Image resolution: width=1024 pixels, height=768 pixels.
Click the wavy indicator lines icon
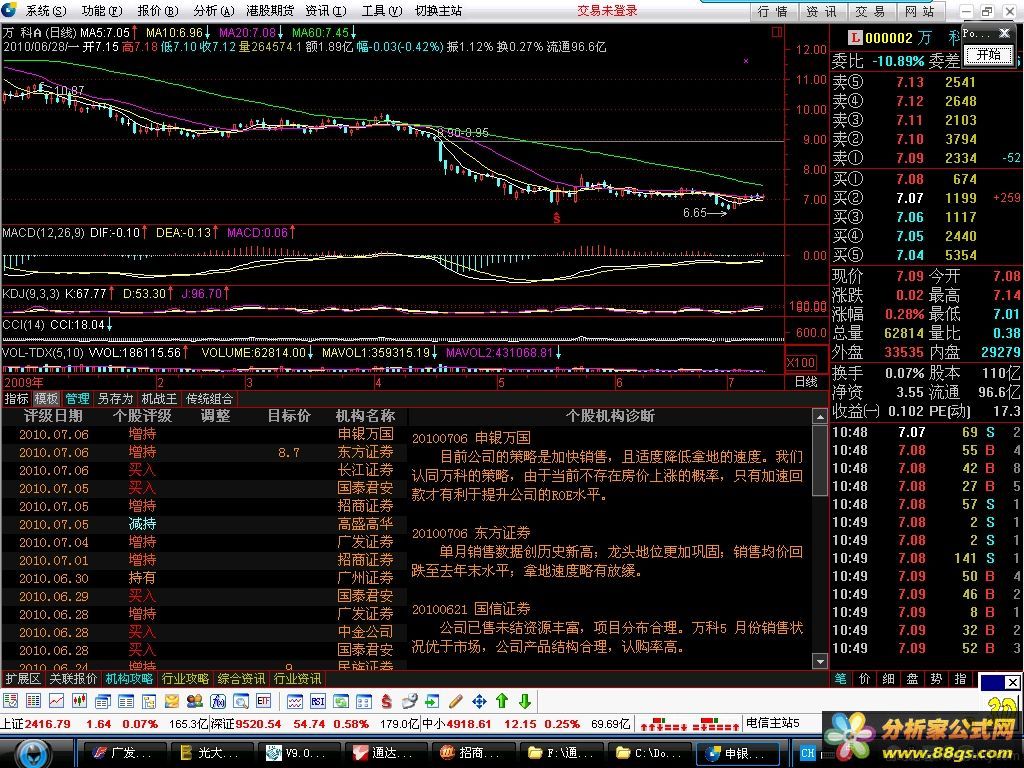coord(295,701)
